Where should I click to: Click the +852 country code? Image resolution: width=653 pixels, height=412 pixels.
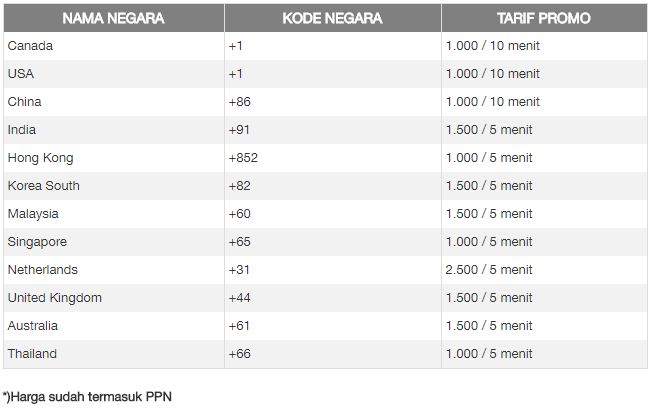243,158
